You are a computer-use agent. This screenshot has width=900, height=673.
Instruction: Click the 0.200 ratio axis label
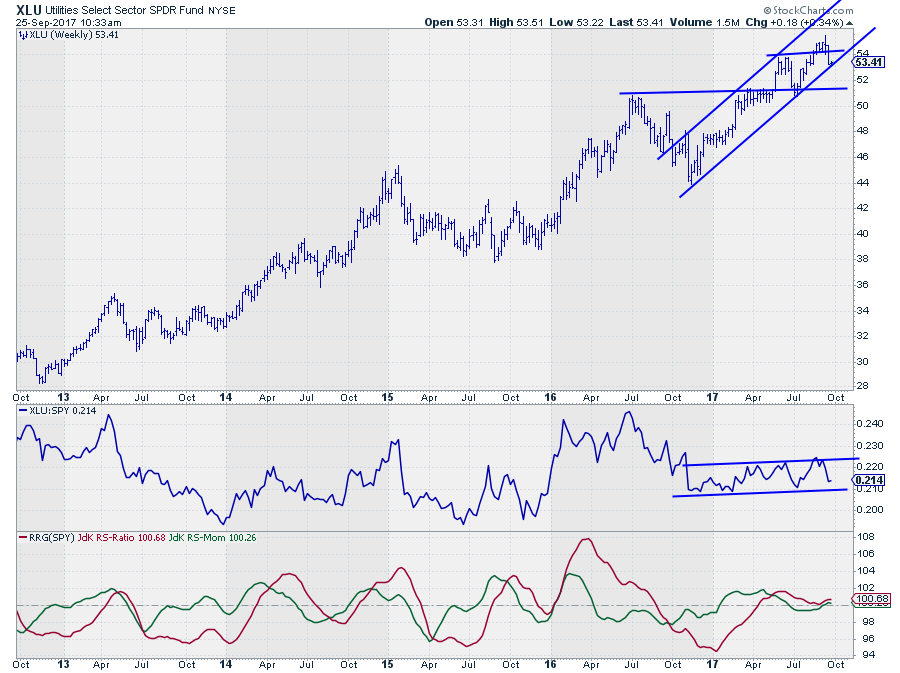[870, 510]
